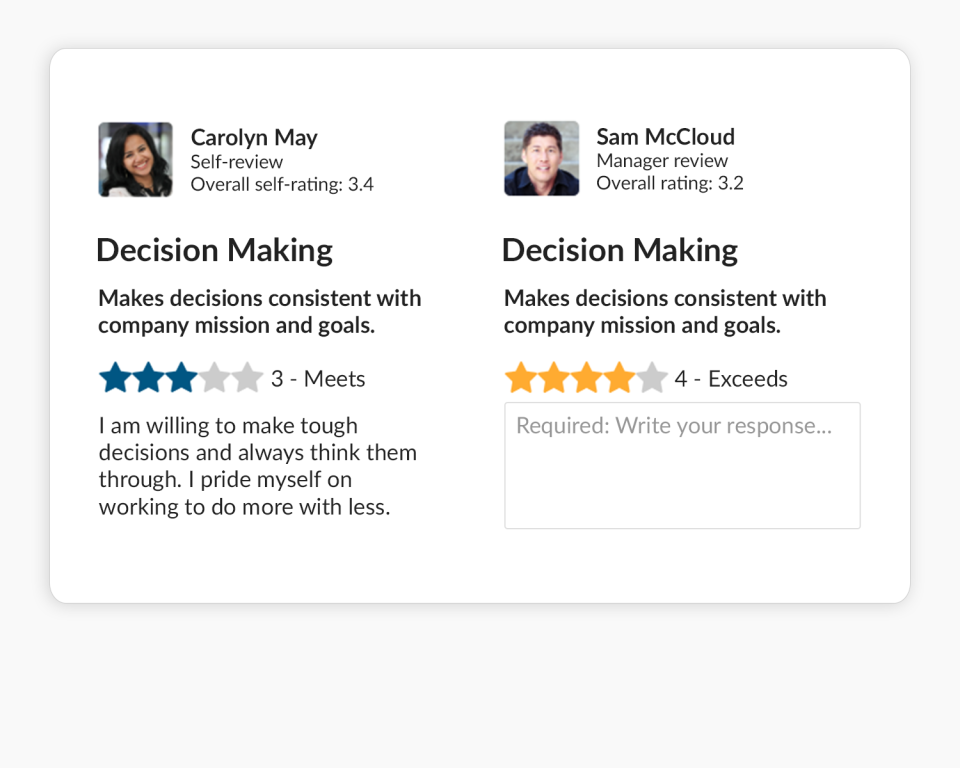960x768 pixels.
Task: Click Carolyn's written self-review comment
Action: [x=258, y=466]
